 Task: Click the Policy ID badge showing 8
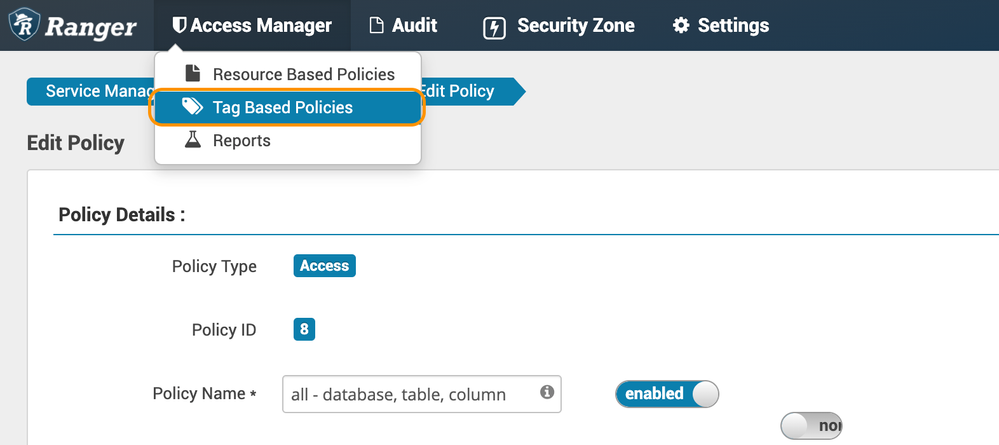click(304, 329)
